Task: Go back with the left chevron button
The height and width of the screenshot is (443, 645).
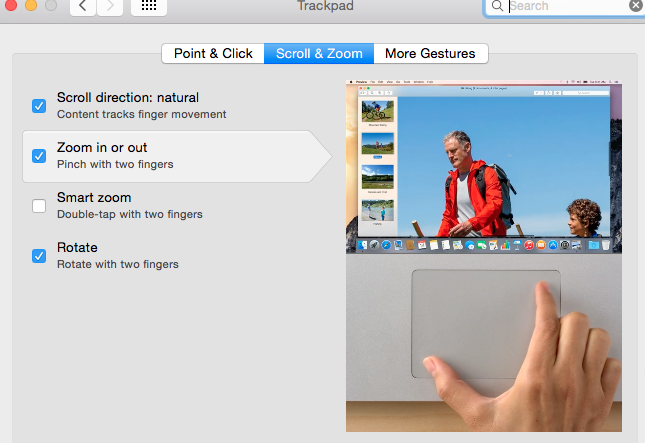Action: [83, 6]
